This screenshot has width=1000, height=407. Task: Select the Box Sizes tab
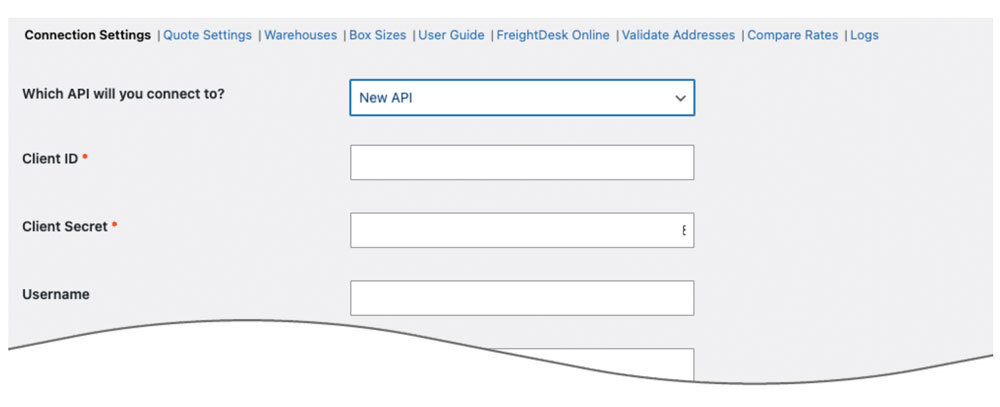[378, 35]
